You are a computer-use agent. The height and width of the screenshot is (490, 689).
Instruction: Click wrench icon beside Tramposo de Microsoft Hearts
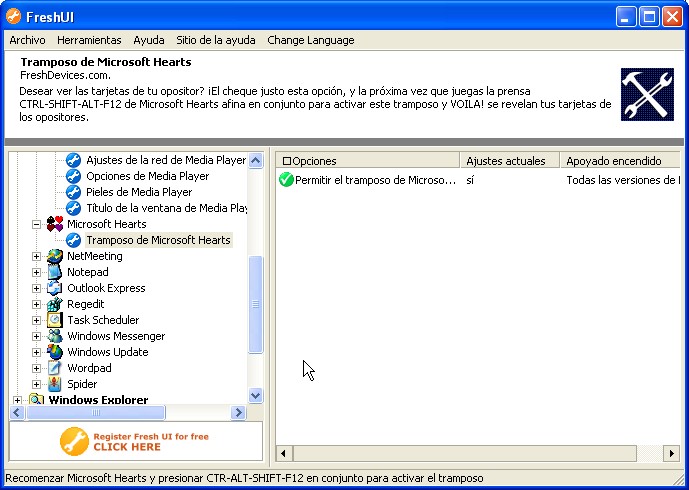[73, 240]
